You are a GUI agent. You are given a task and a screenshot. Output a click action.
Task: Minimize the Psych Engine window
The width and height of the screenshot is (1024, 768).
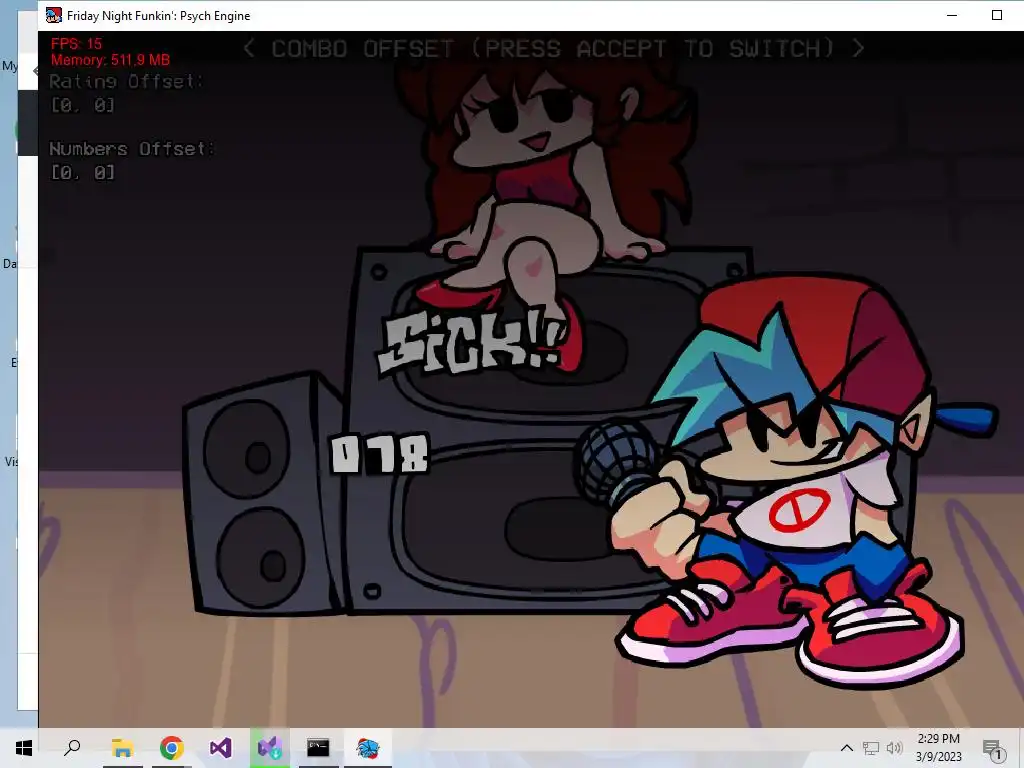(x=952, y=15)
